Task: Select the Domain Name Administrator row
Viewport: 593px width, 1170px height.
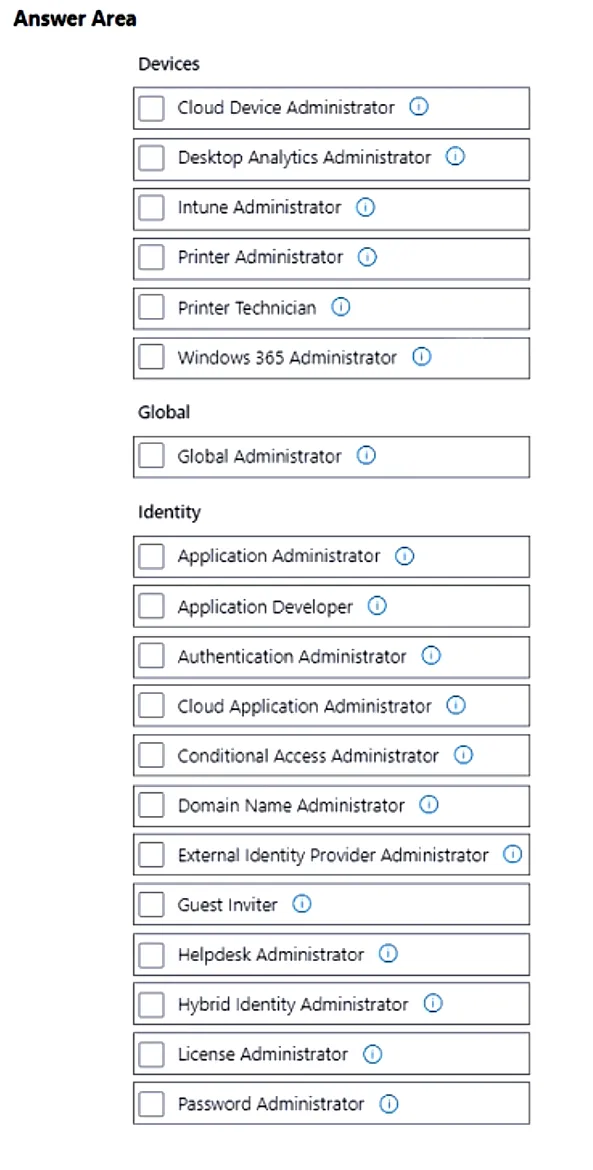Action: coord(331,805)
